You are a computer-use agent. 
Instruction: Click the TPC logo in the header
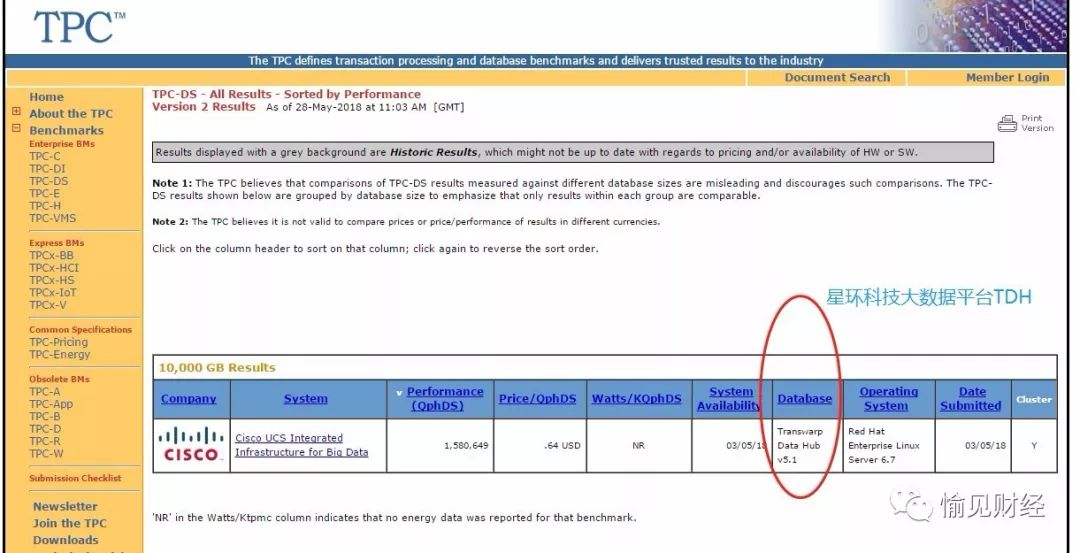point(80,27)
